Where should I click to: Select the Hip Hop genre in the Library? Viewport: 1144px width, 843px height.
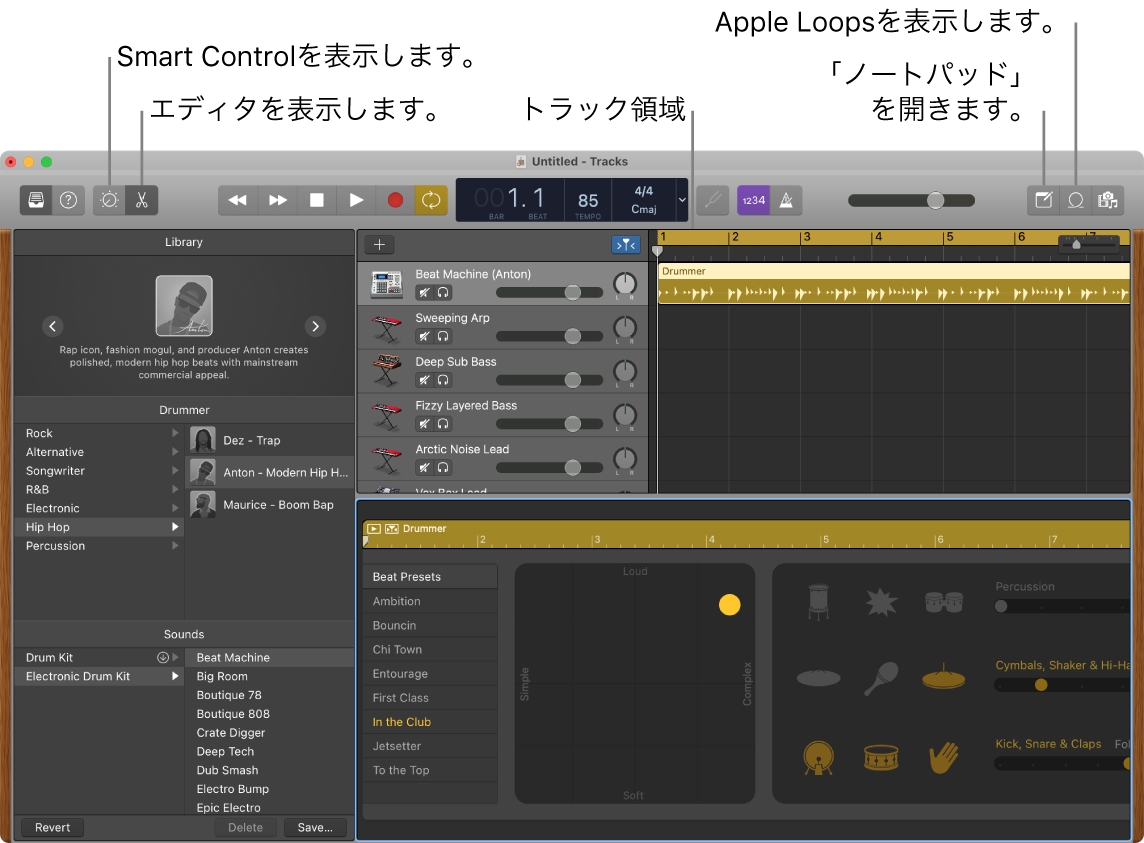(x=46, y=526)
